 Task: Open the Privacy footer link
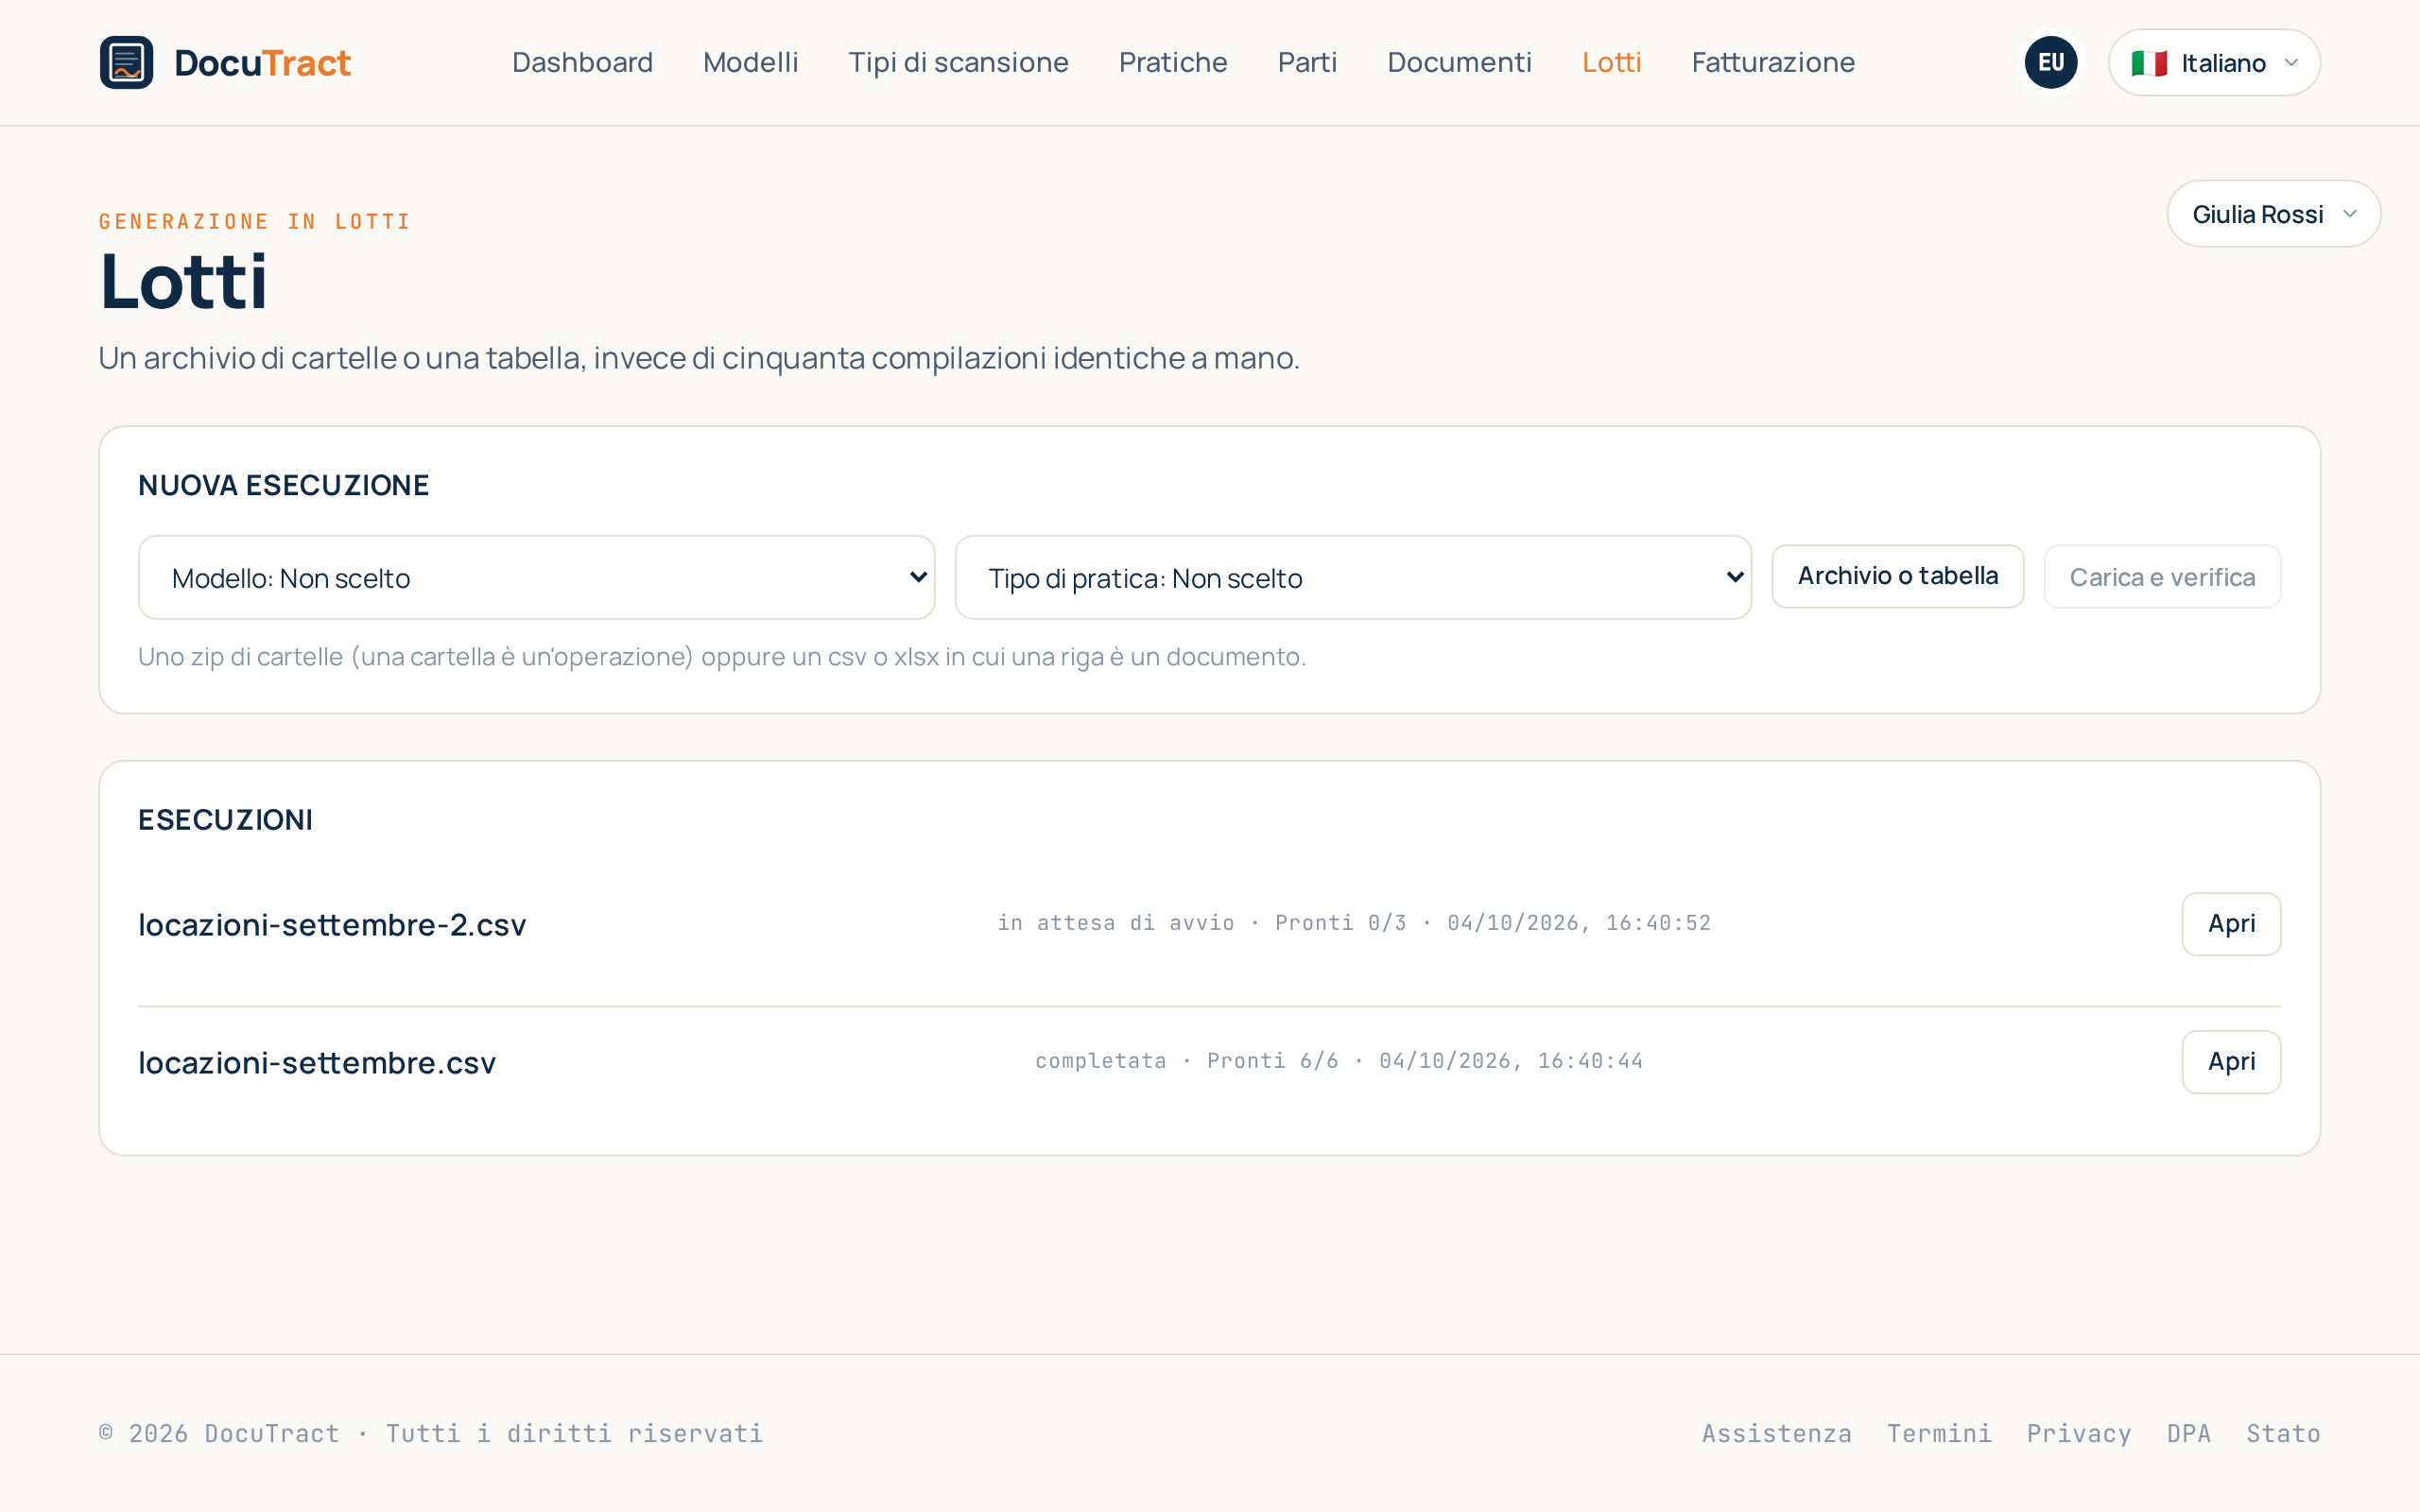tap(2079, 1433)
